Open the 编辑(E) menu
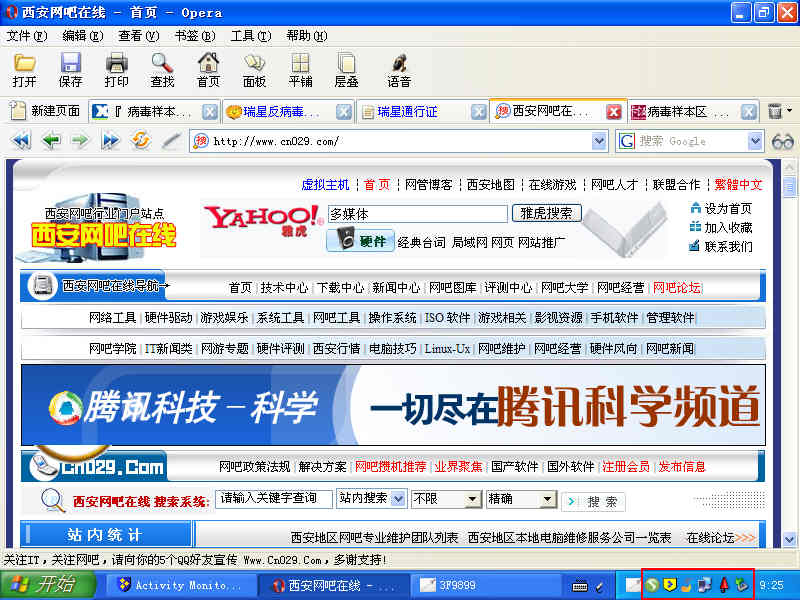Viewport: 800px width, 600px height. point(83,36)
